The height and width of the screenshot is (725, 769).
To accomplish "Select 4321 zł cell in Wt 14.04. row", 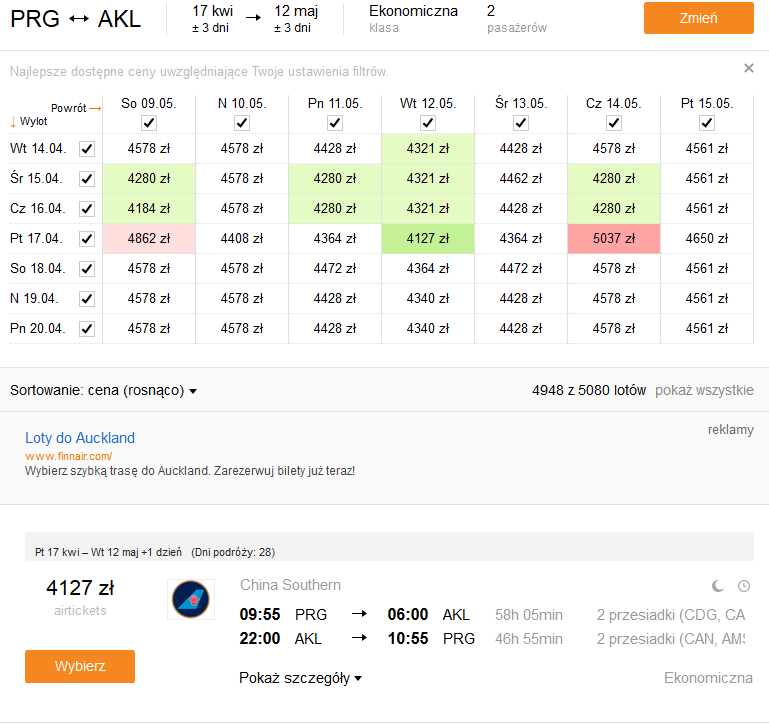I will click(428, 149).
